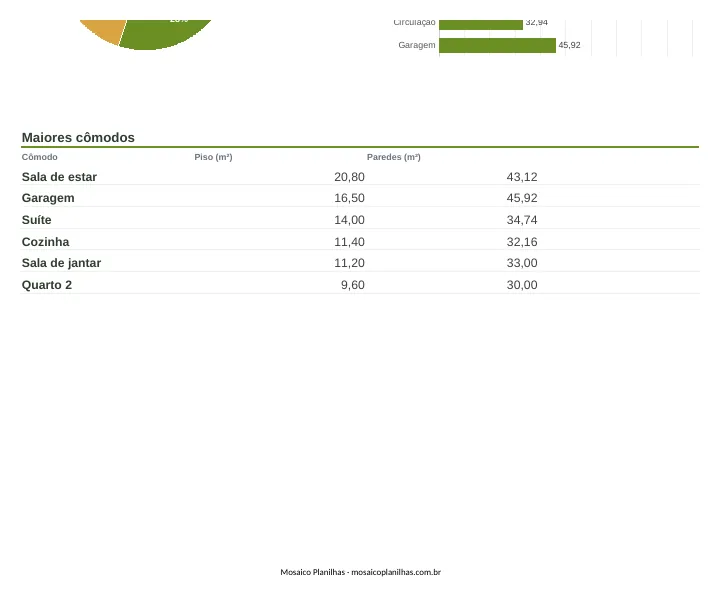Select the floor value 16,50
This screenshot has width=719, height=597.
[349, 198]
